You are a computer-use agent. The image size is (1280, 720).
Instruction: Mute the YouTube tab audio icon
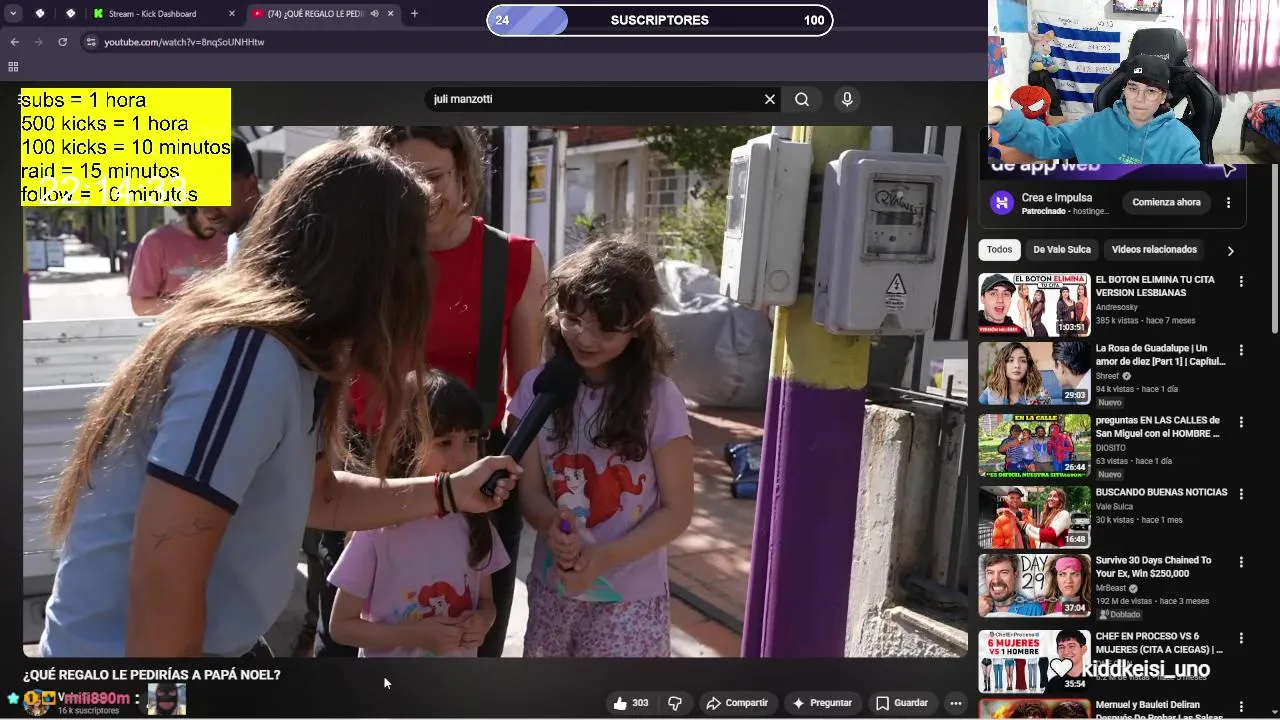click(374, 14)
